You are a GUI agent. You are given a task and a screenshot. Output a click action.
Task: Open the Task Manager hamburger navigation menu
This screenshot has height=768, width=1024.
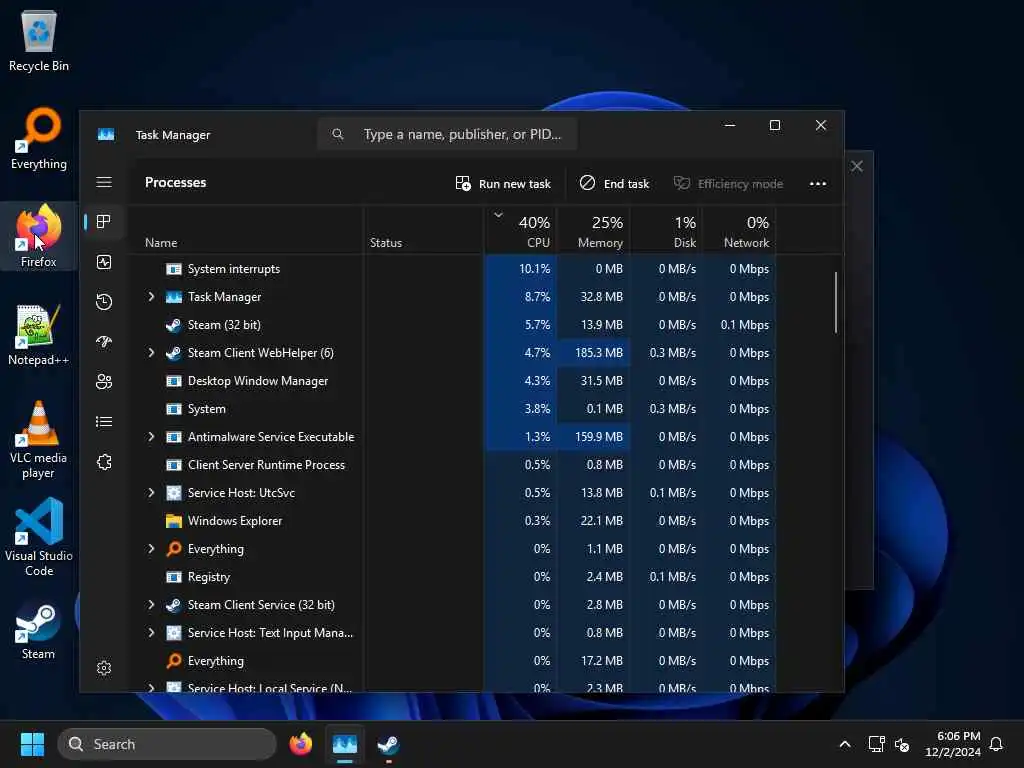pyautogui.click(x=104, y=182)
